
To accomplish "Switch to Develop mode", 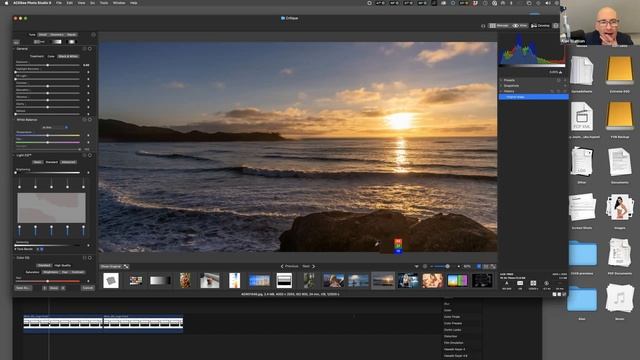I will (540, 26).
